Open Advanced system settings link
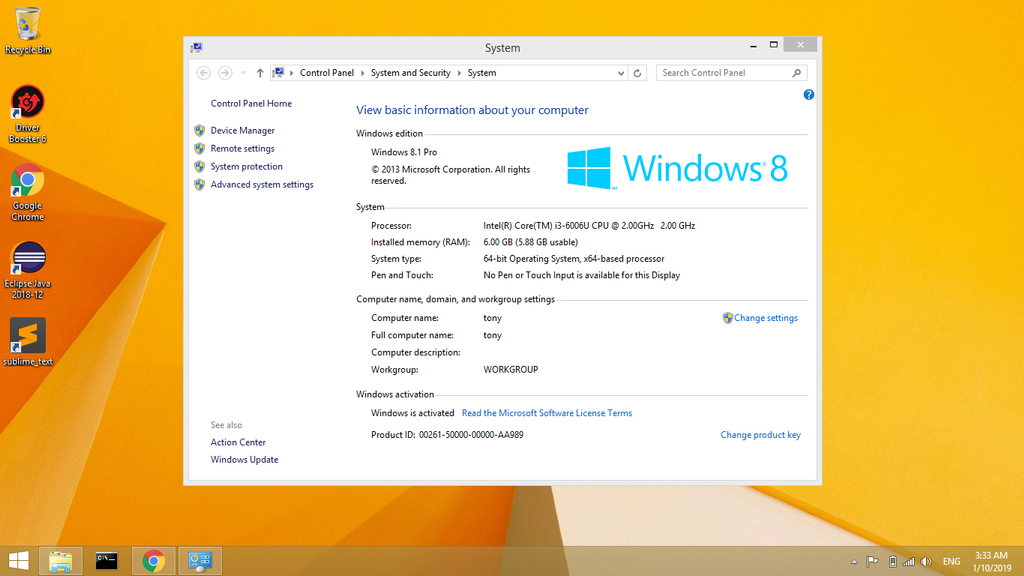Image resolution: width=1024 pixels, height=576 pixels. (x=262, y=185)
